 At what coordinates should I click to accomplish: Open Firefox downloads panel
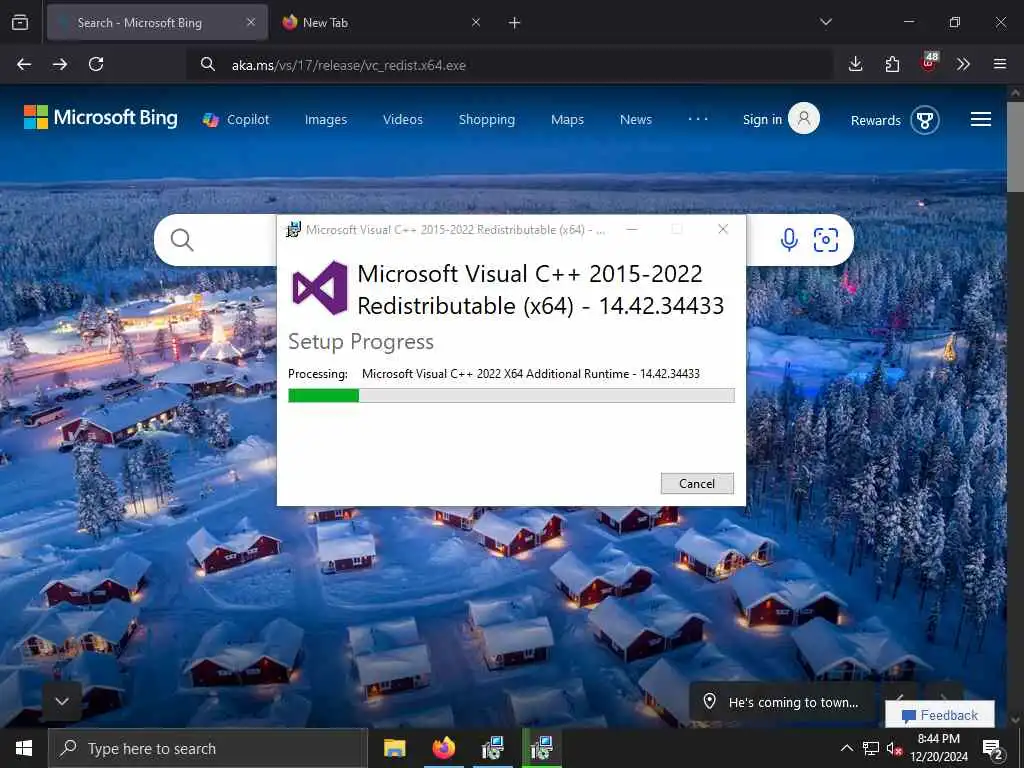tap(856, 63)
